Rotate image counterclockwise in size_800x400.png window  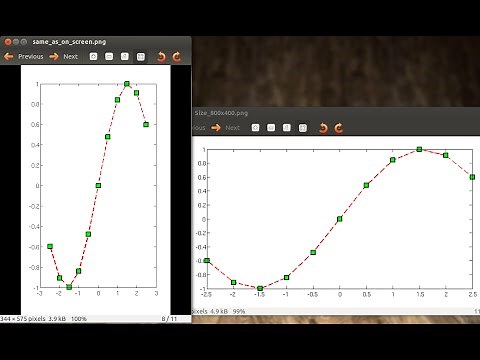click(323, 128)
